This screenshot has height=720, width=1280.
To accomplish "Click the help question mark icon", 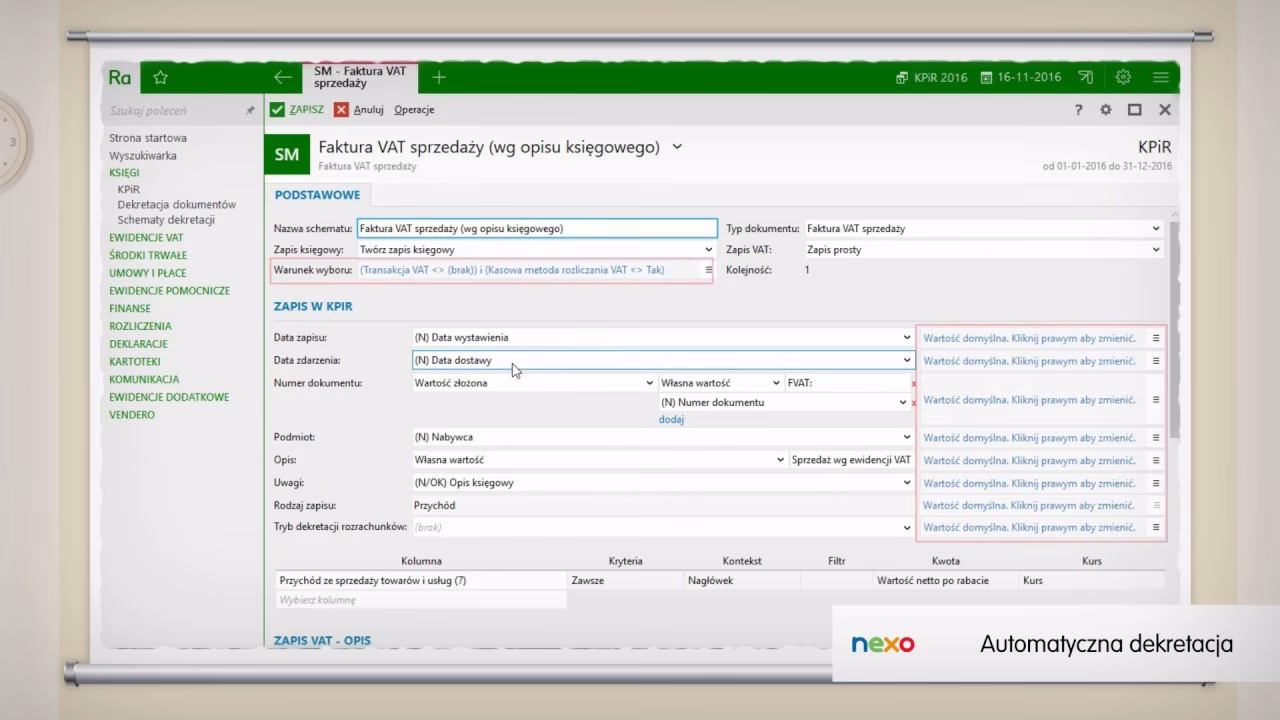I will 1078,110.
